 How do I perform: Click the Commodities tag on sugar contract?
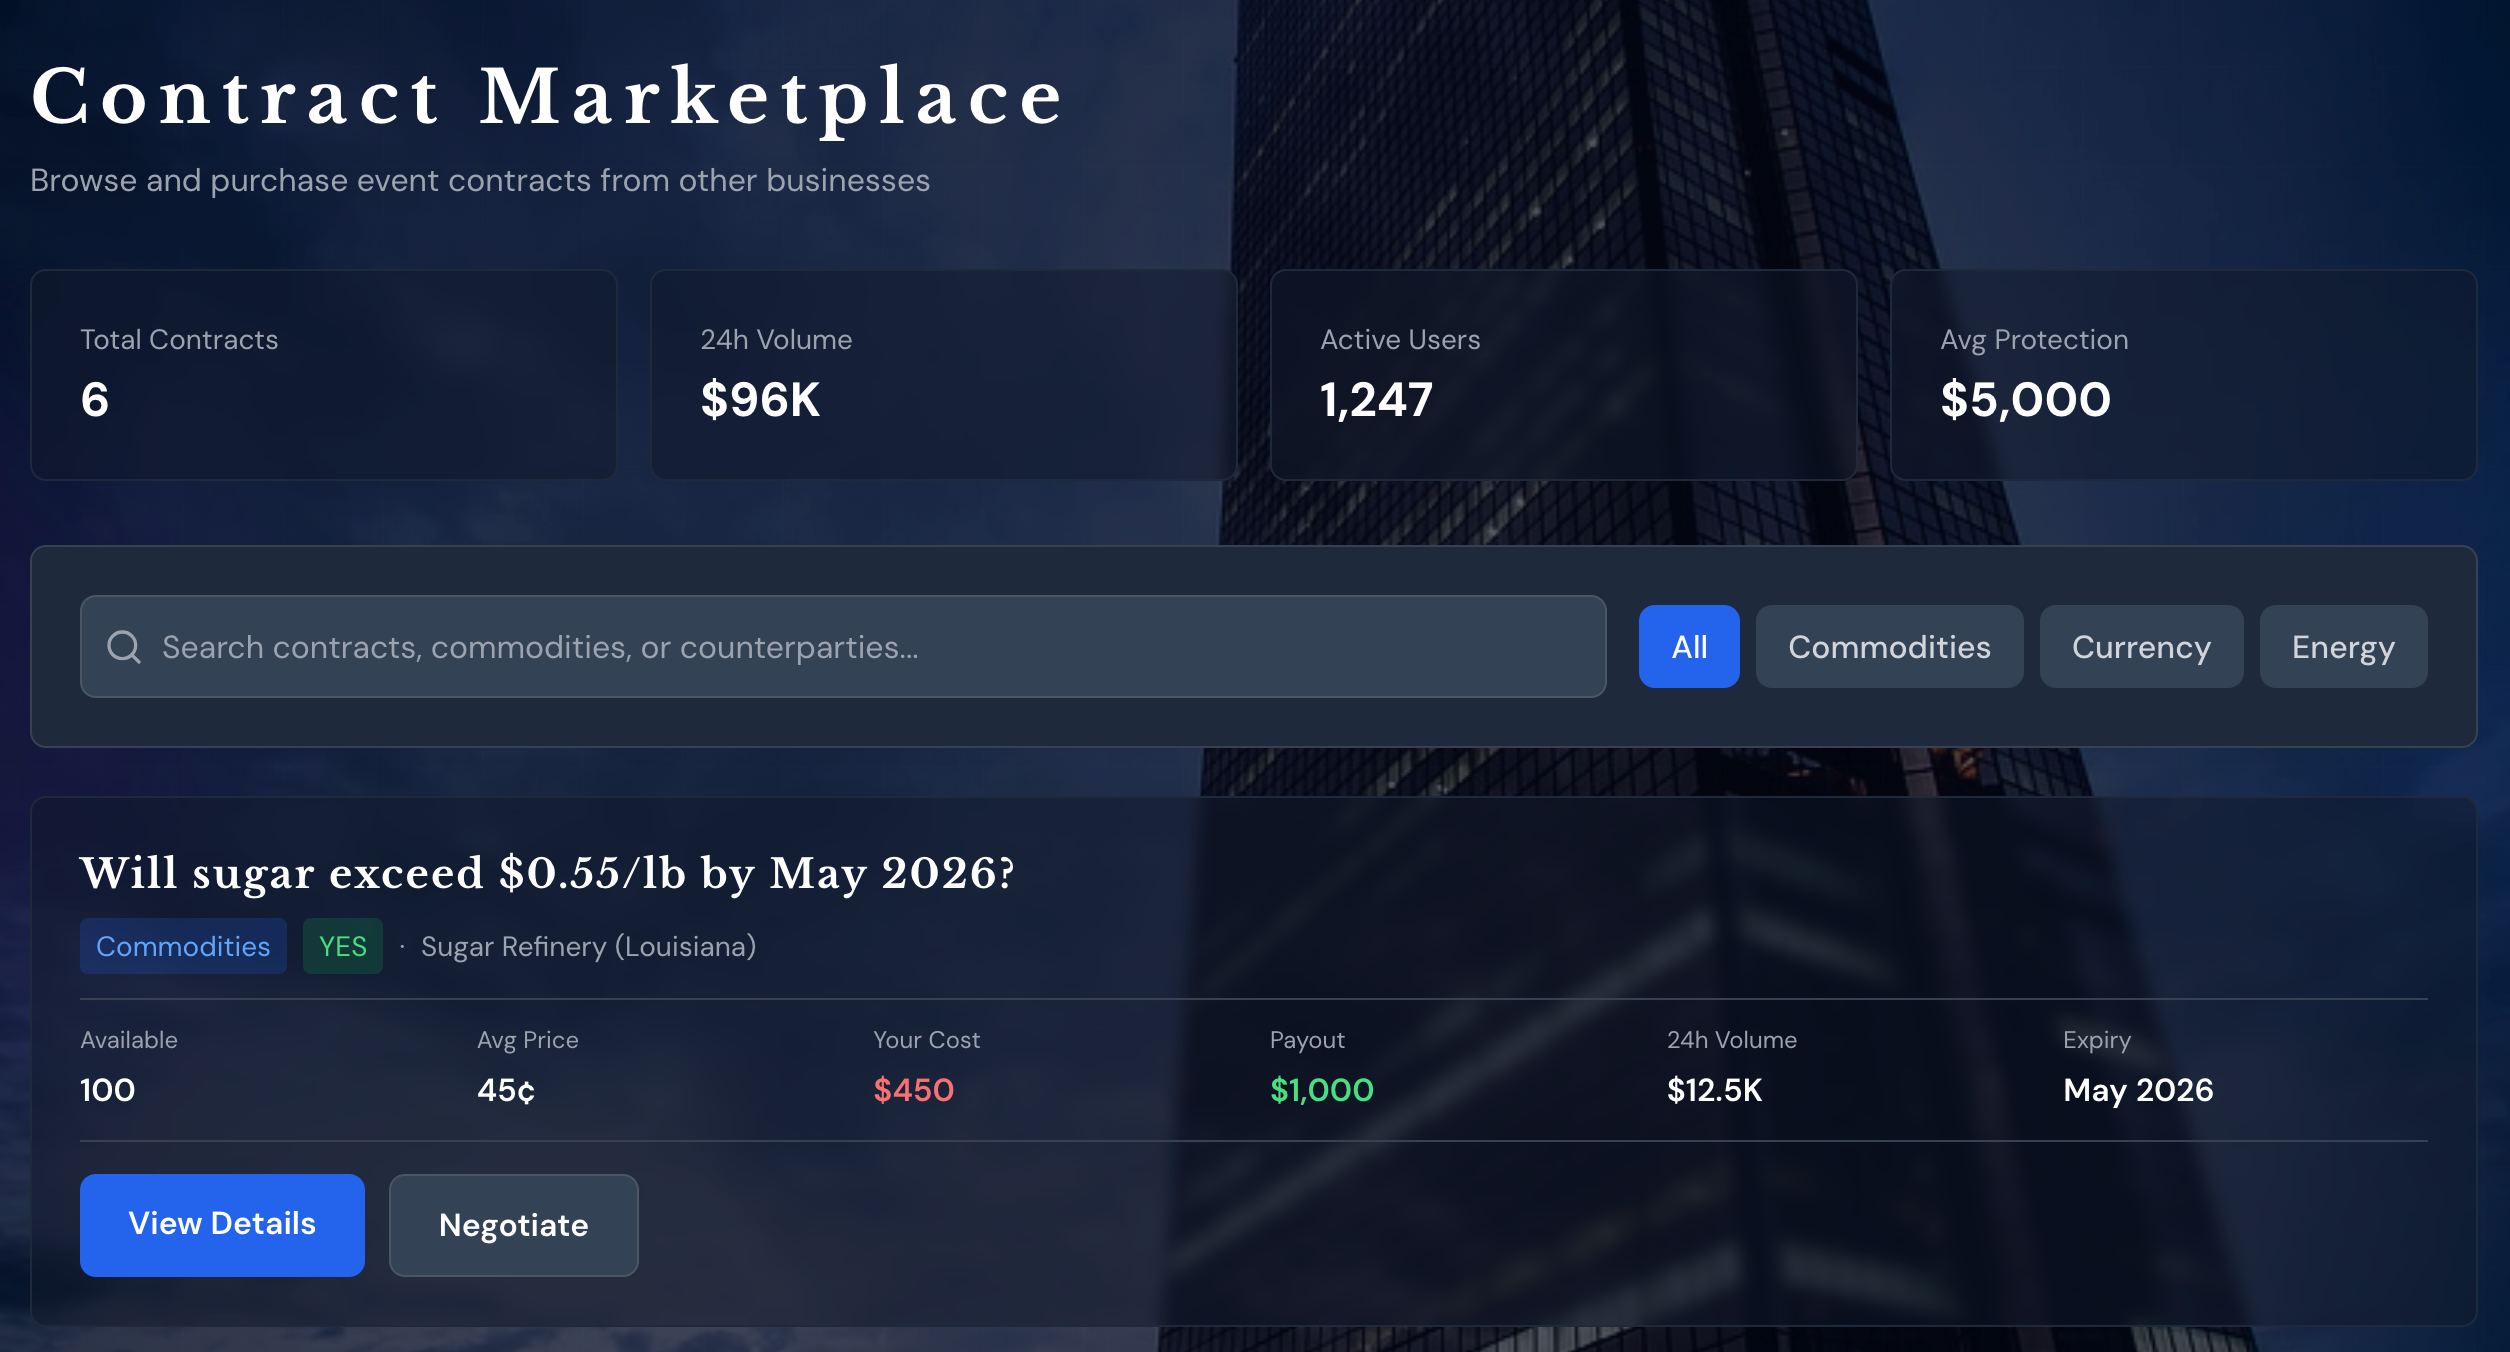tap(183, 946)
